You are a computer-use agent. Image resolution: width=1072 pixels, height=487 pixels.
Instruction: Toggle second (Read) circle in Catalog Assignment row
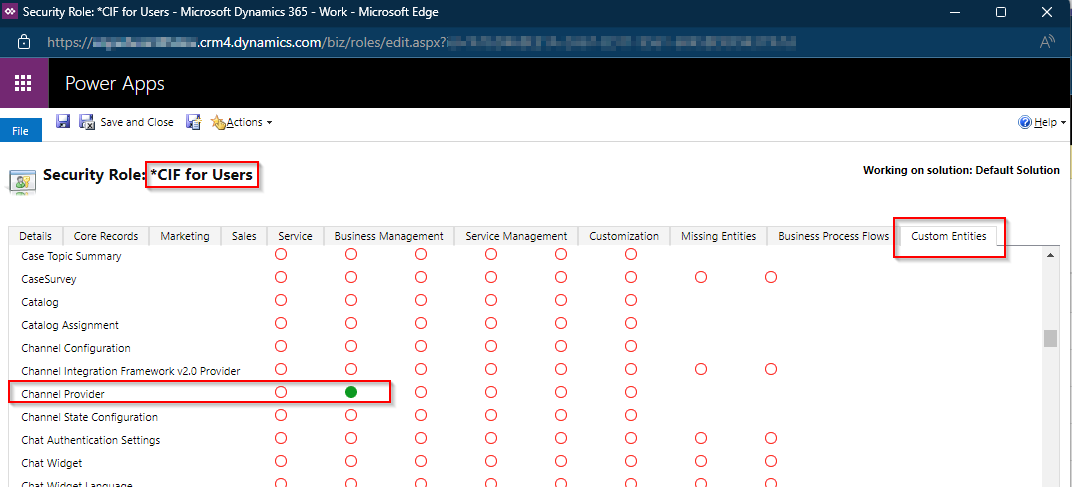(x=351, y=323)
